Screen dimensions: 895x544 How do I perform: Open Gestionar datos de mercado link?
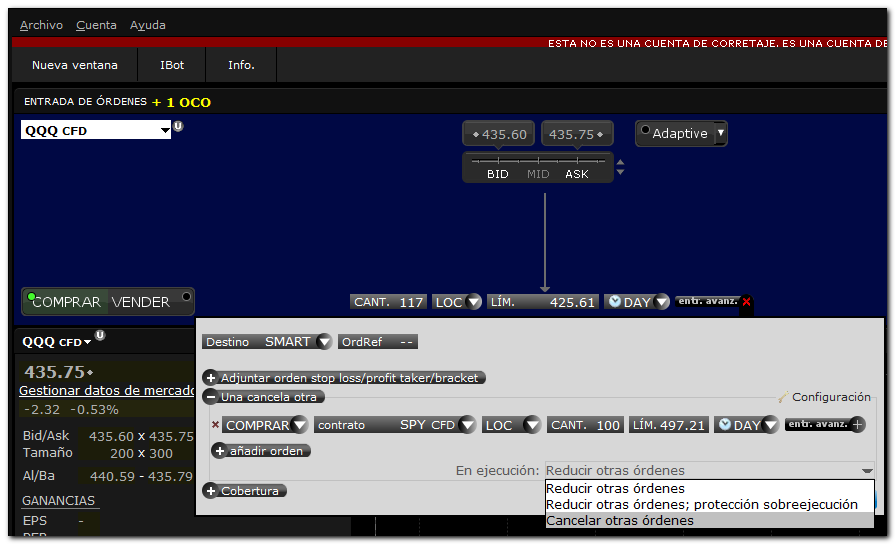[107, 390]
